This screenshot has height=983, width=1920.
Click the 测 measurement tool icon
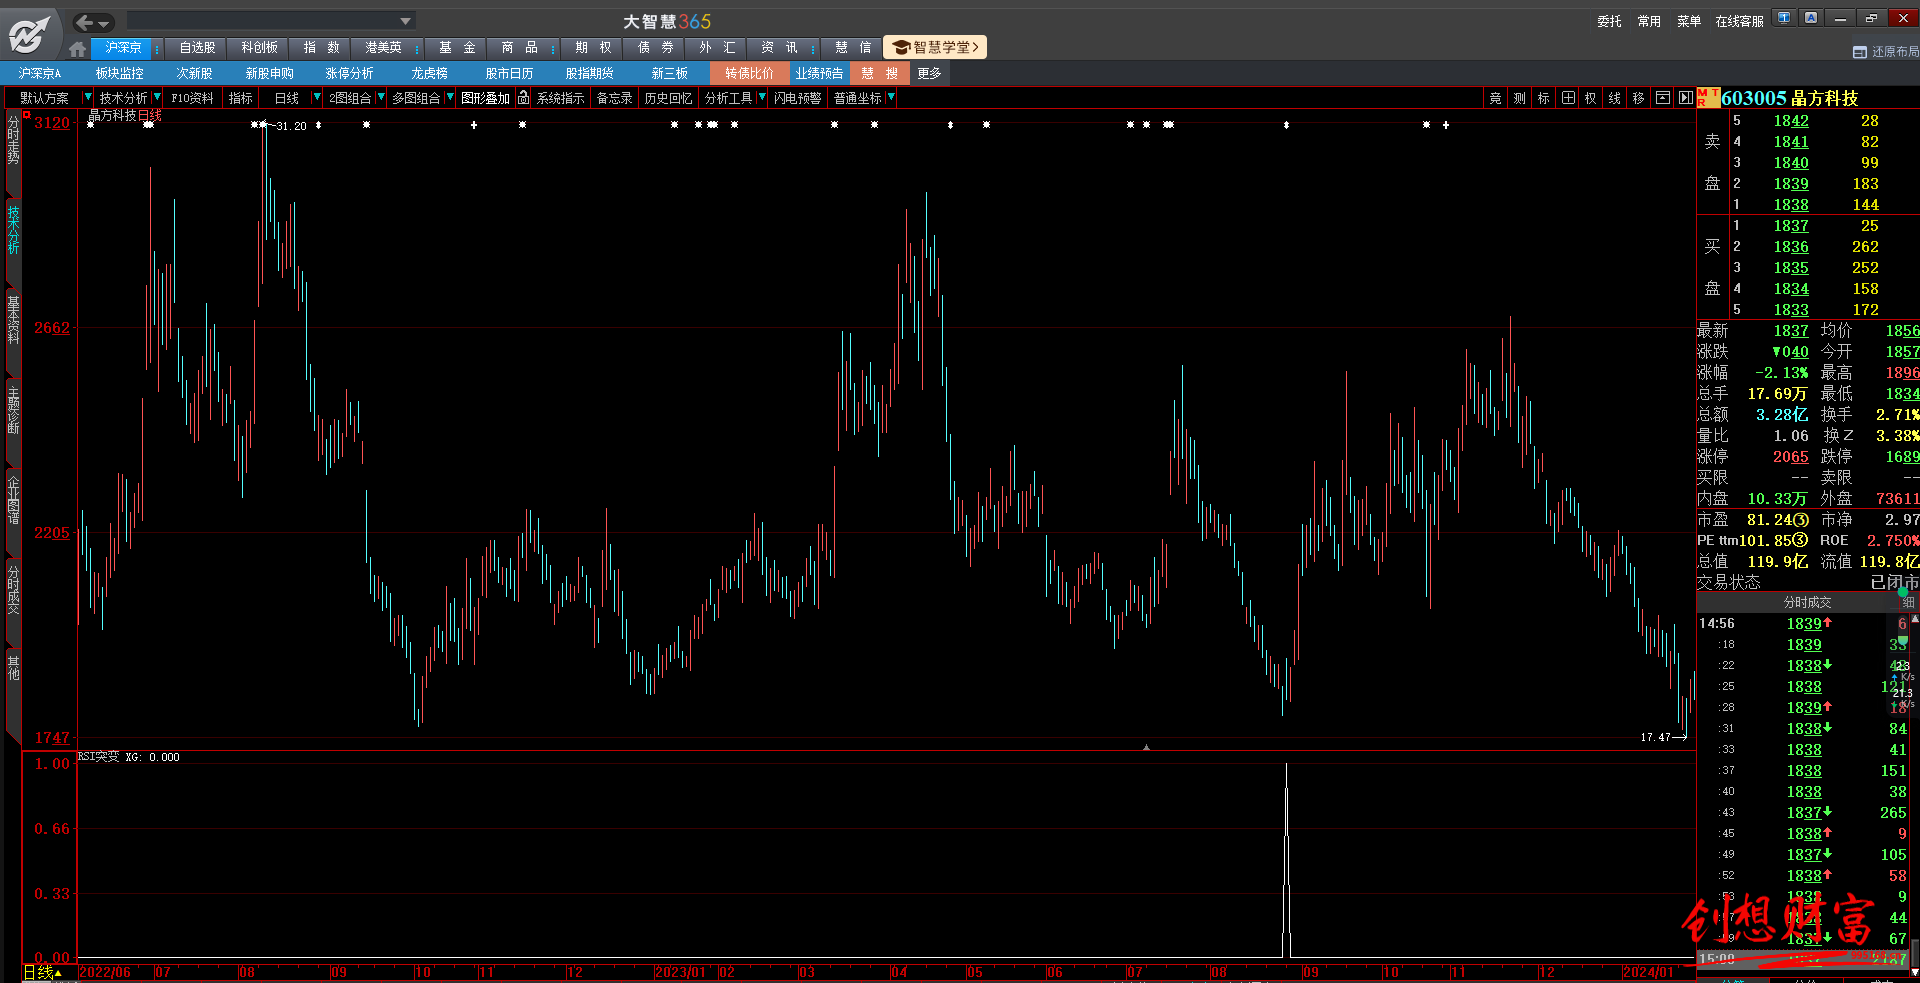coord(1519,98)
